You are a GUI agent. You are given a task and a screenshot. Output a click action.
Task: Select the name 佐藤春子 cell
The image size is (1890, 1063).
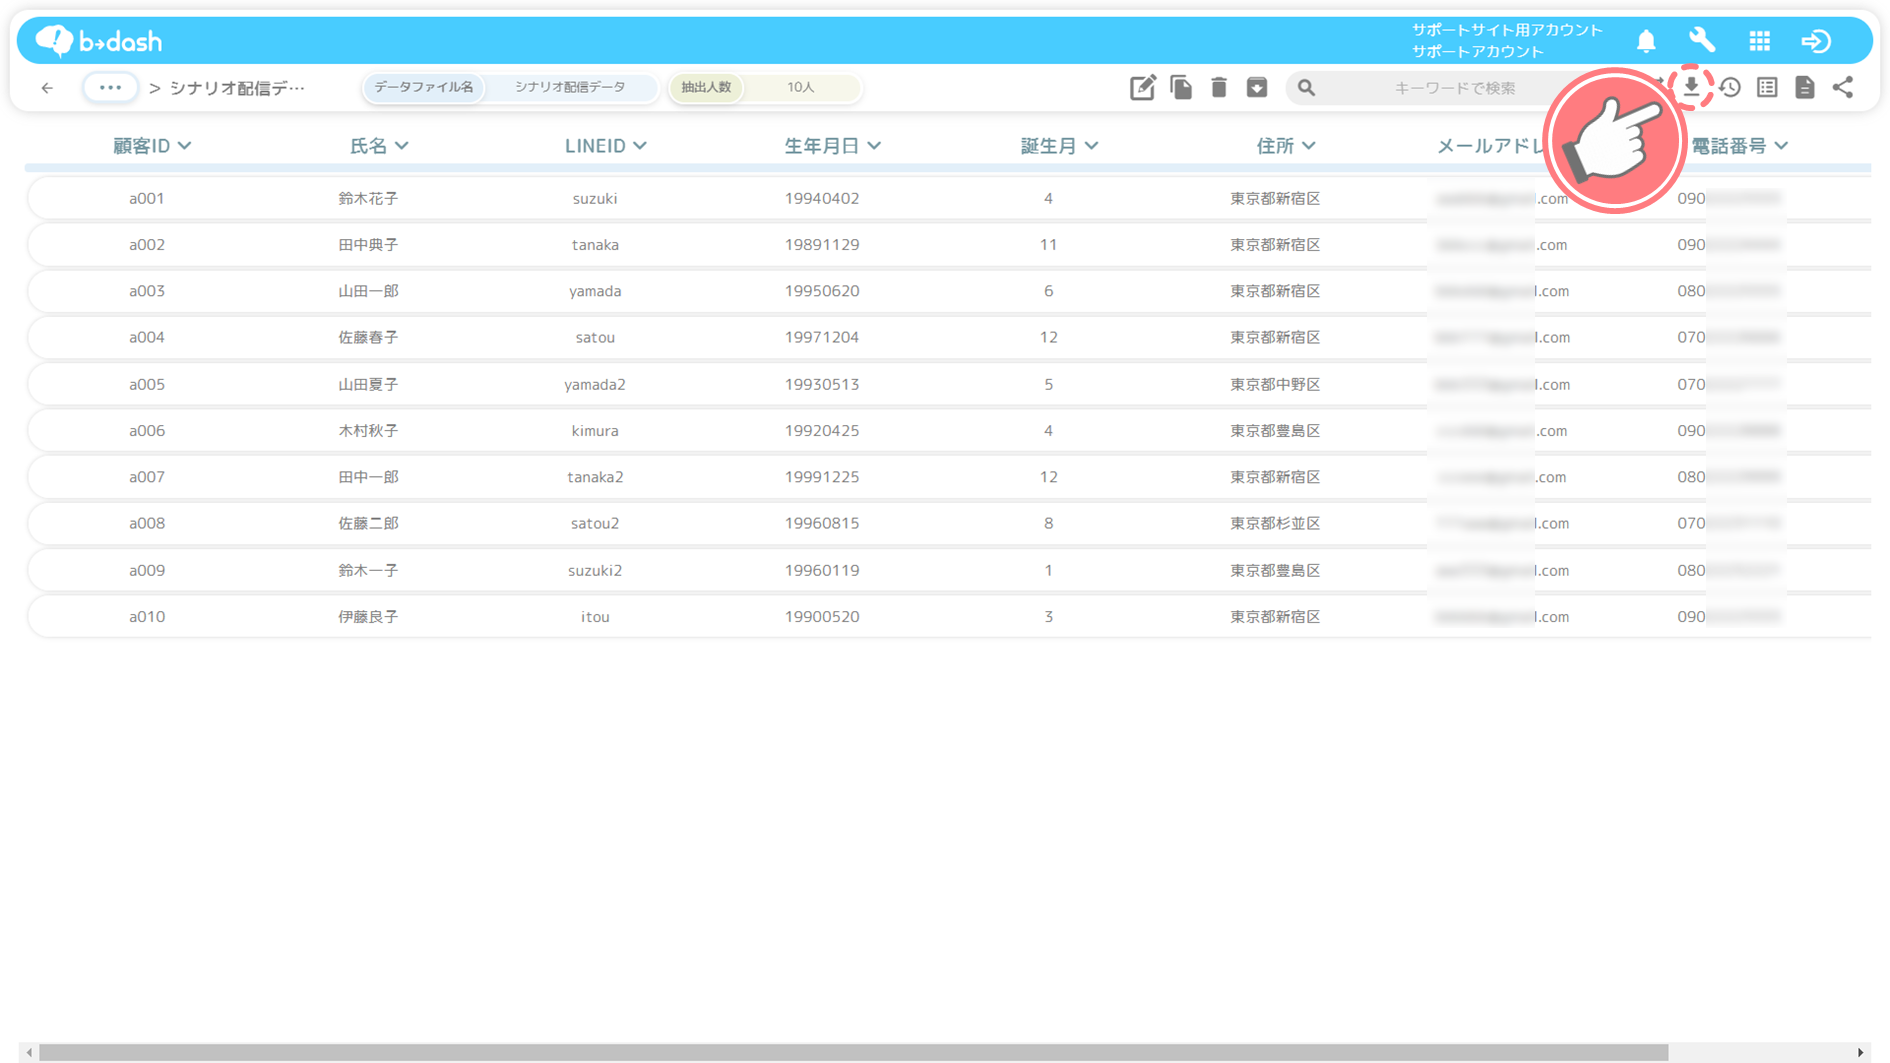point(368,337)
